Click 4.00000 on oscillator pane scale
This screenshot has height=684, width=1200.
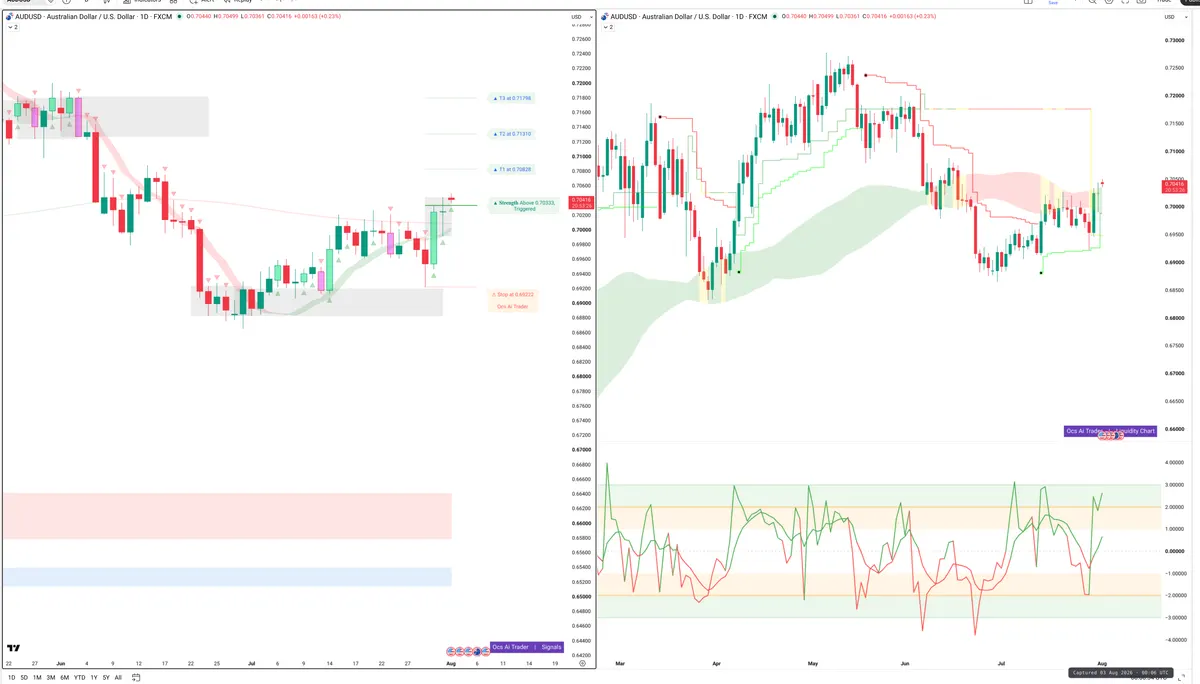(1175, 463)
